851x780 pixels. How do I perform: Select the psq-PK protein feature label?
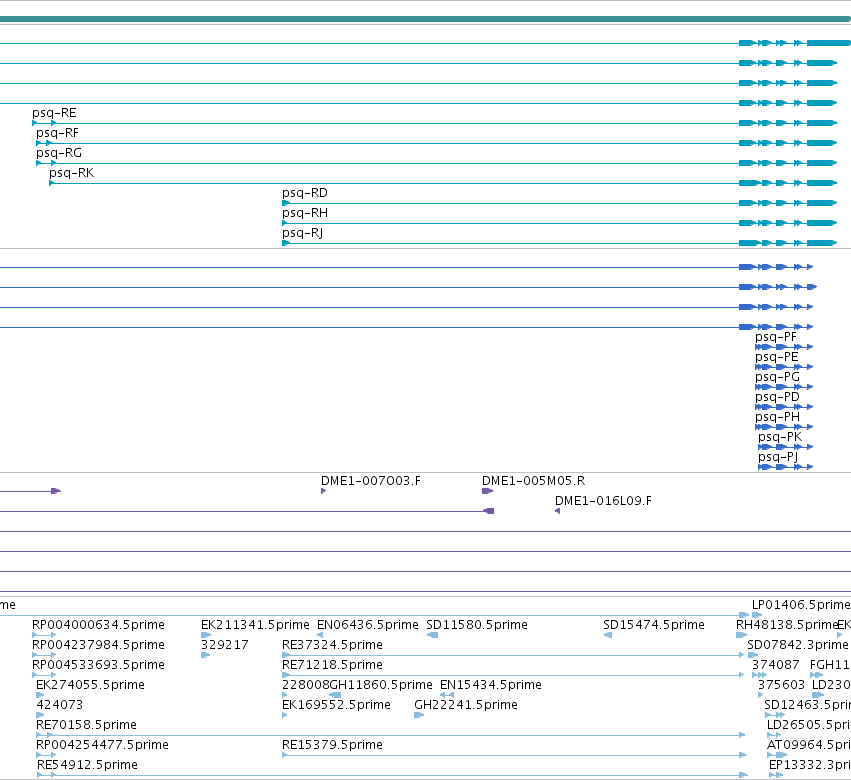coord(780,437)
